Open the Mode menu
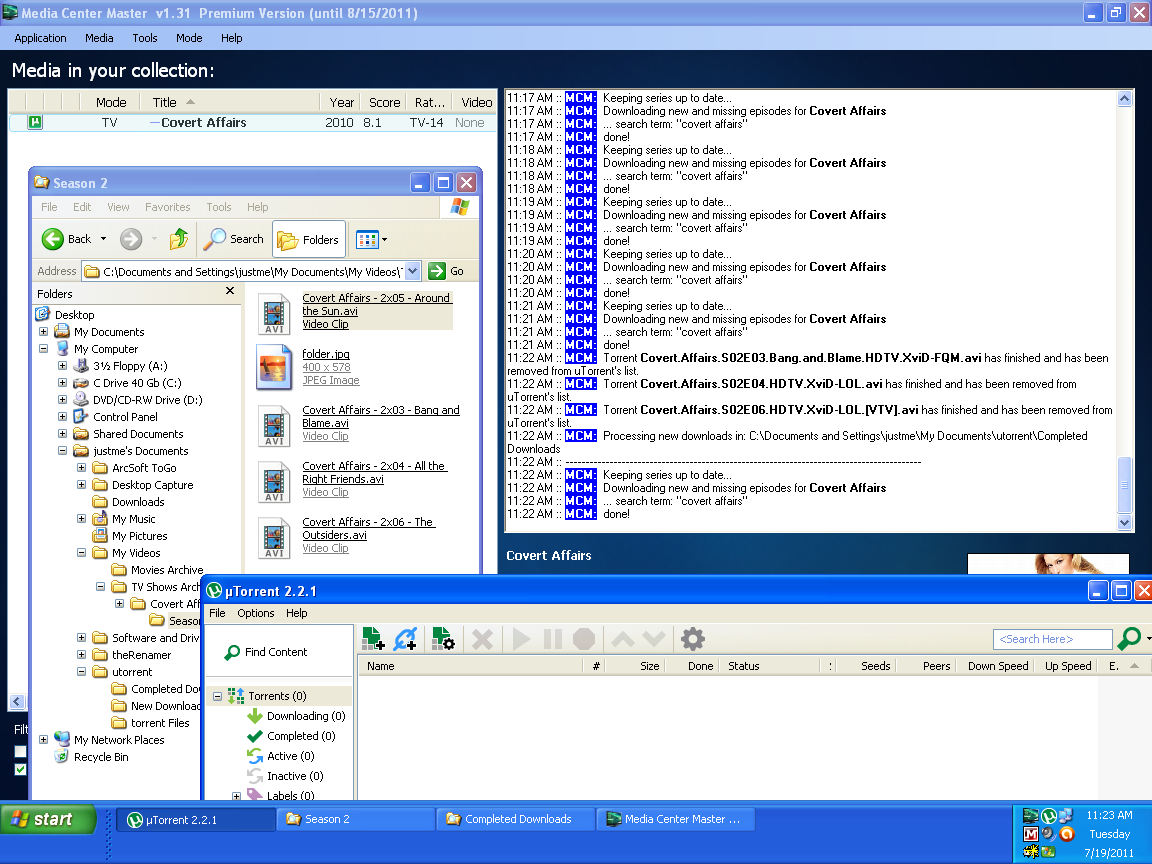Screen dimensions: 1152x864 click(x=189, y=38)
